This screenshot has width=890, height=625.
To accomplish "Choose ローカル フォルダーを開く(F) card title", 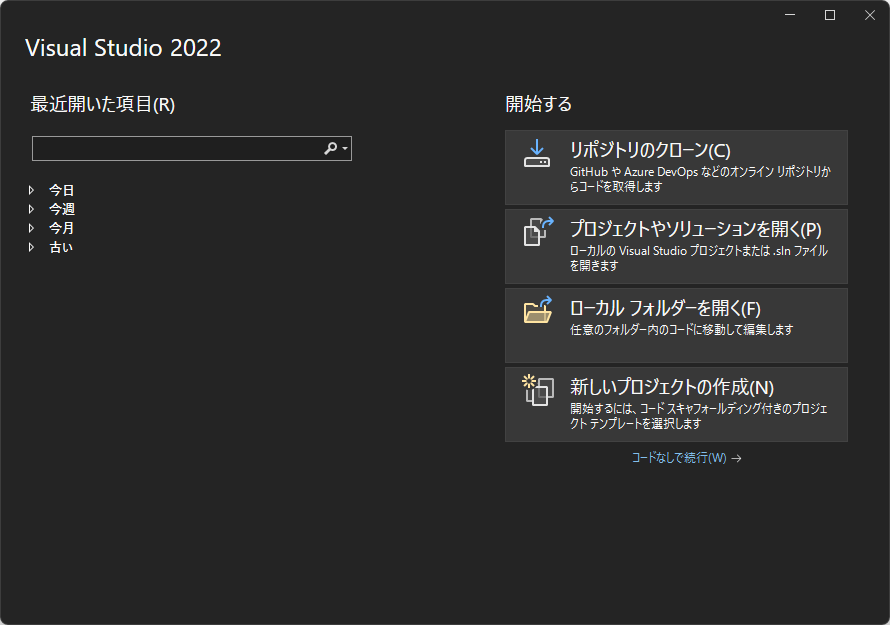I will (665, 308).
